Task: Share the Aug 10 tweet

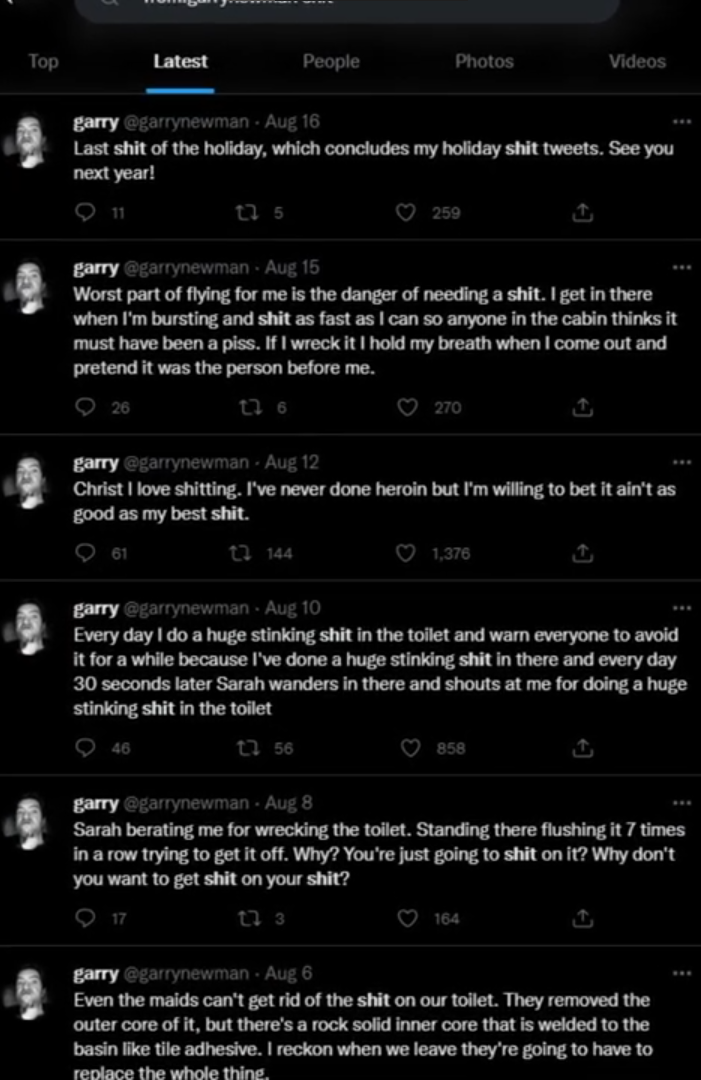Action: 583,748
